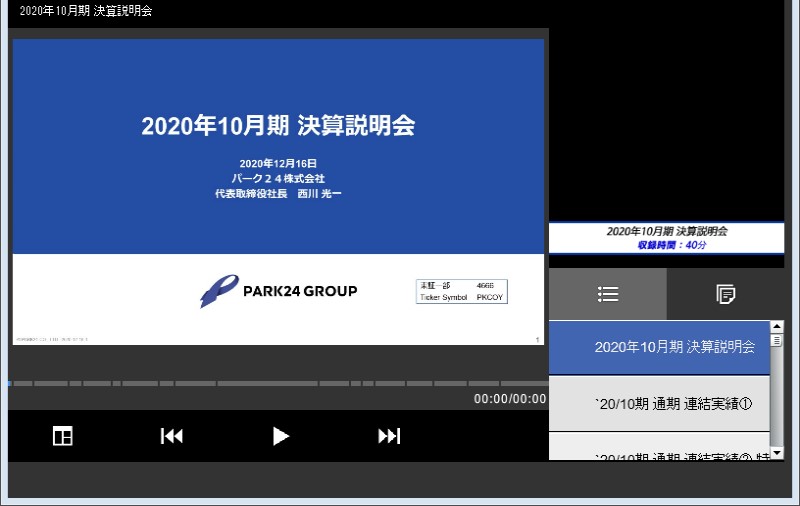This screenshot has width=800, height=506.
Task: Jump to chapter `20/10期 通期 連結実績②
Action: pyautogui.click(x=659, y=447)
